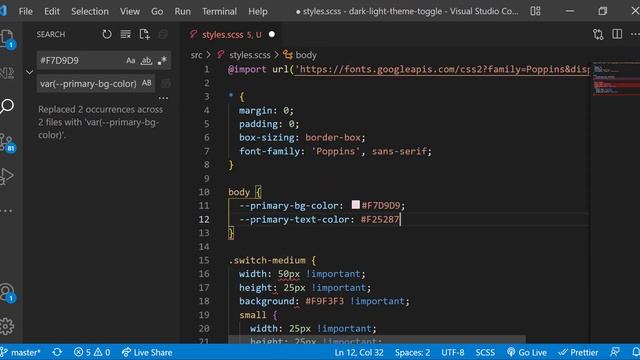Click src in the breadcrumb
Screen dimensions: 640x360
tap(197, 55)
